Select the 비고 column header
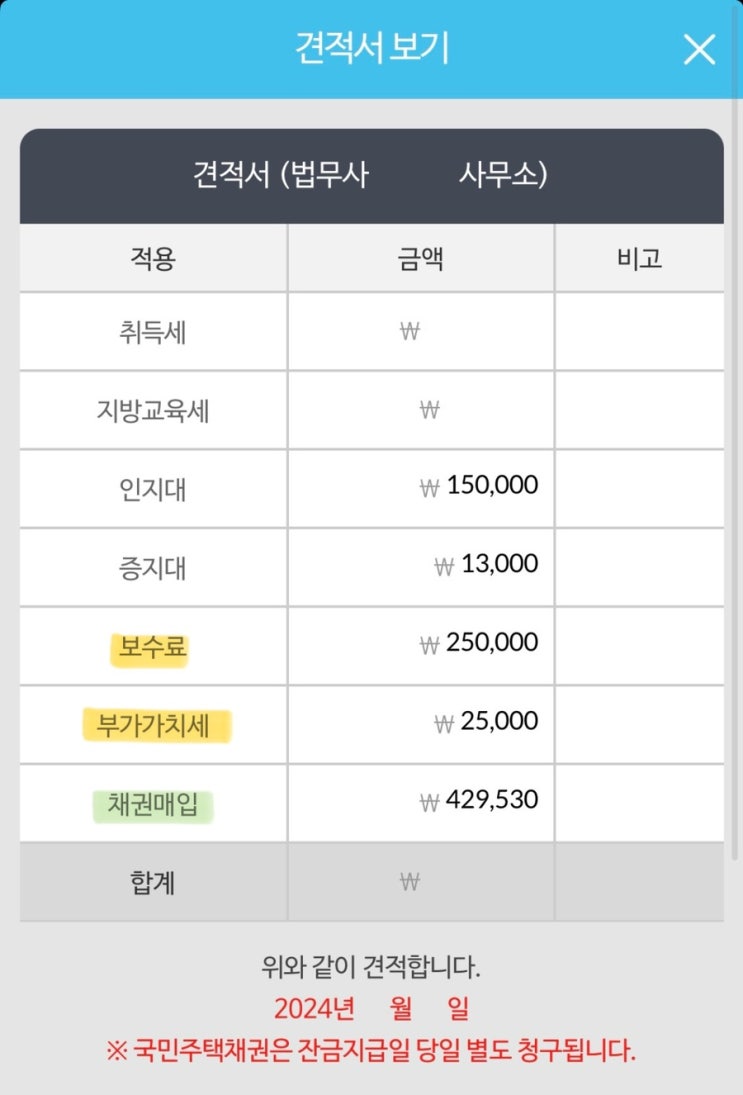The image size is (743, 1095). point(640,259)
